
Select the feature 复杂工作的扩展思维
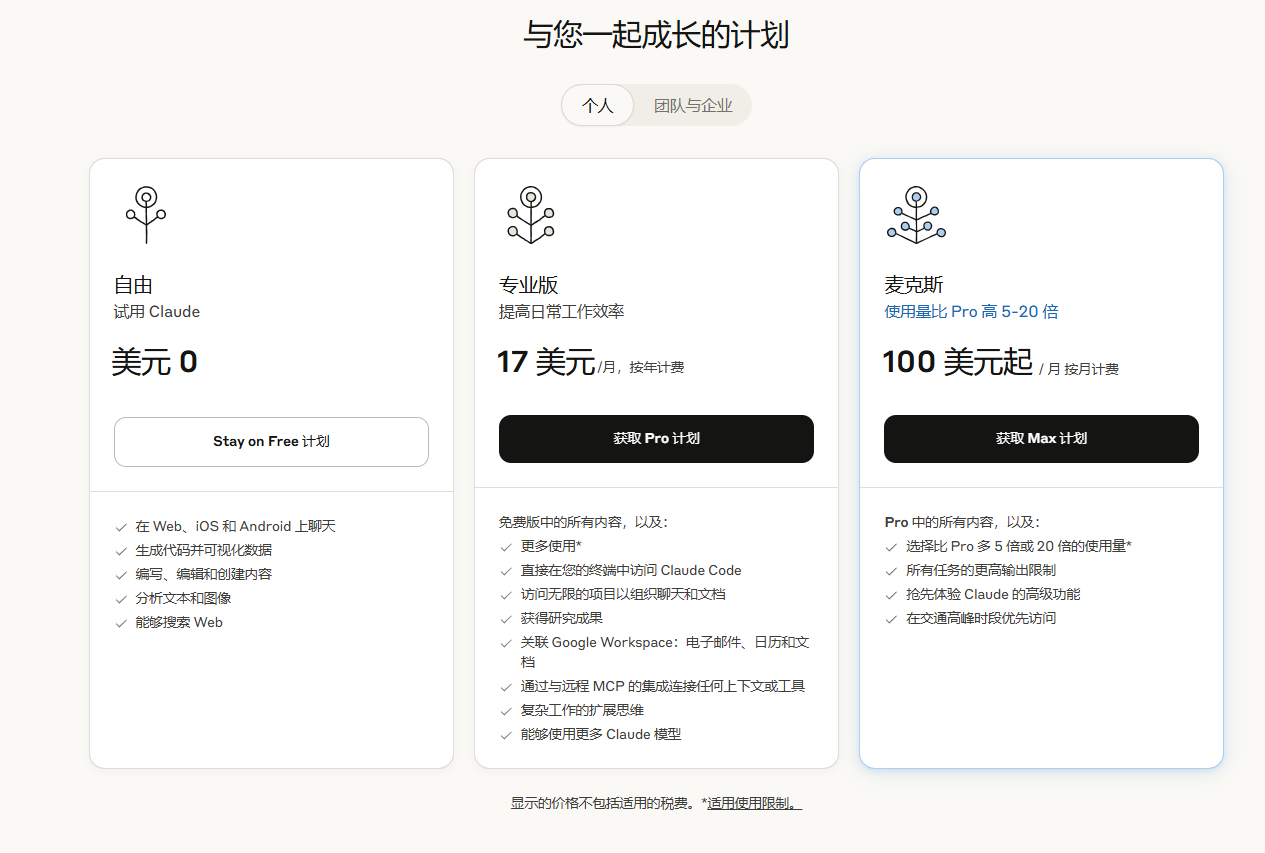[582, 710]
